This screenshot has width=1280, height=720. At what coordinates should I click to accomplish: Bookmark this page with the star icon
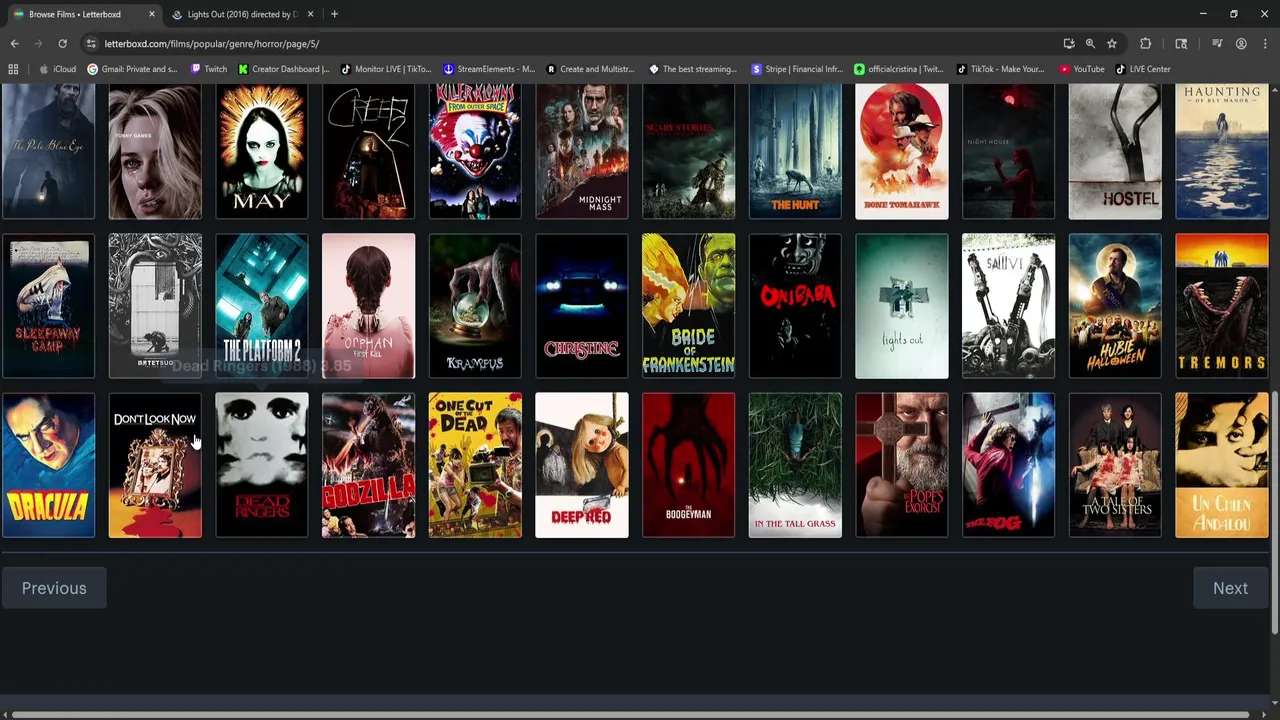pos(1111,44)
